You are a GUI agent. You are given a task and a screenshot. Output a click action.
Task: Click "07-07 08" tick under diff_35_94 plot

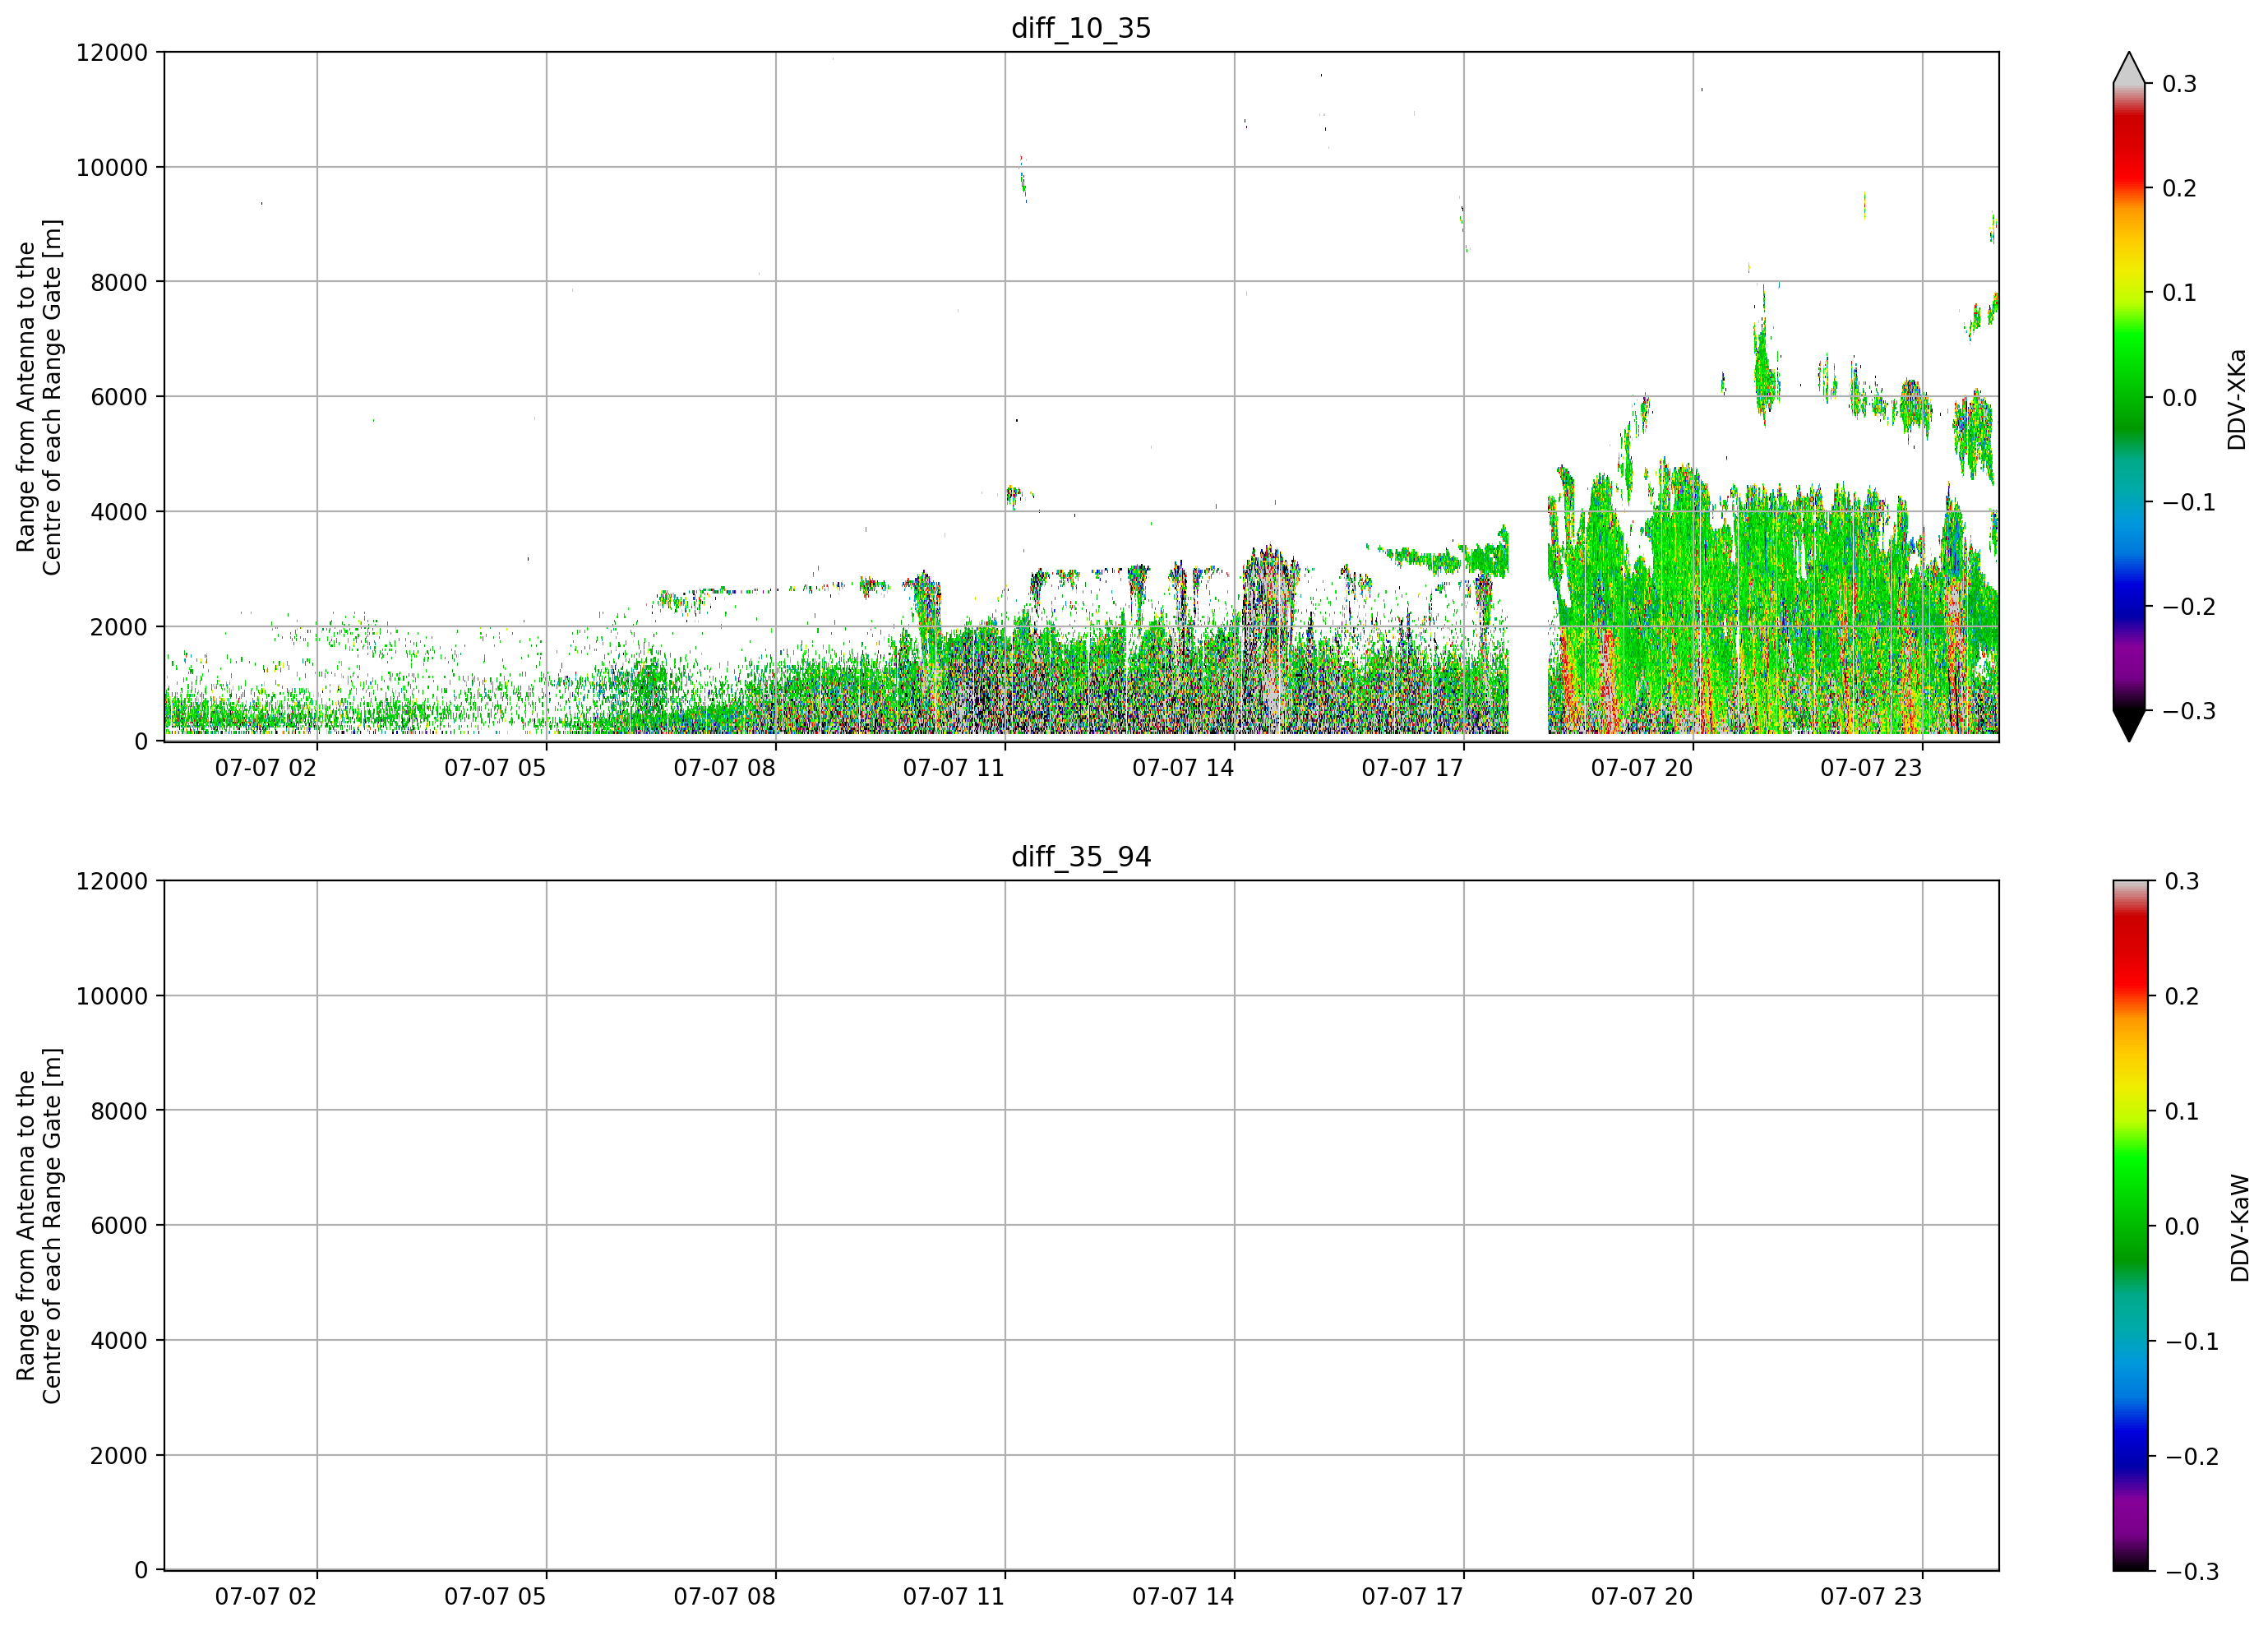pyautogui.click(x=724, y=1597)
